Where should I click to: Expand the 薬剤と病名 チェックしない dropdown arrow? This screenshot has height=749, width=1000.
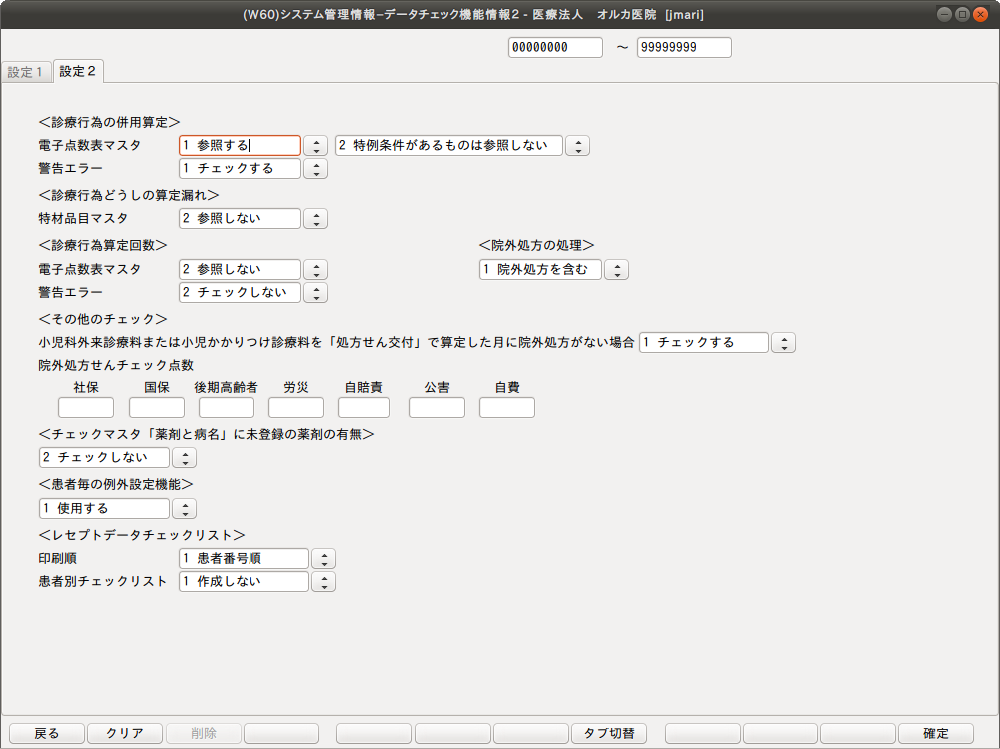(184, 458)
